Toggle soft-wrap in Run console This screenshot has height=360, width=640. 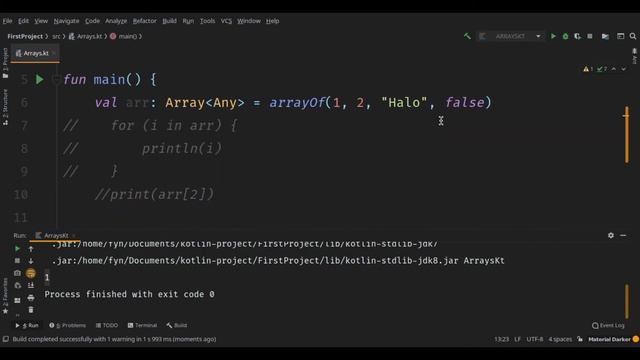[x=31, y=273]
